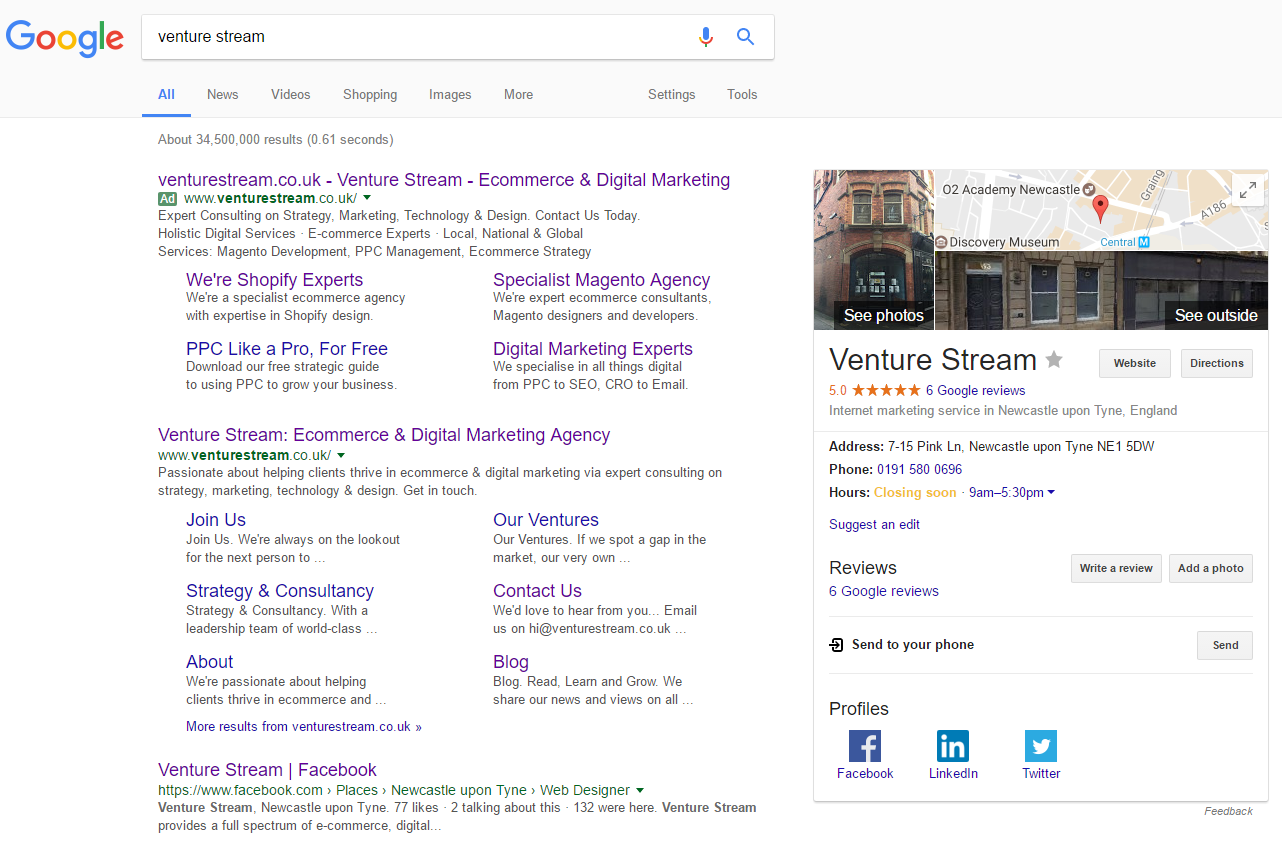Open See photos thumbnail
Viewport: 1282px width, 844px height.
click(874, 250)
